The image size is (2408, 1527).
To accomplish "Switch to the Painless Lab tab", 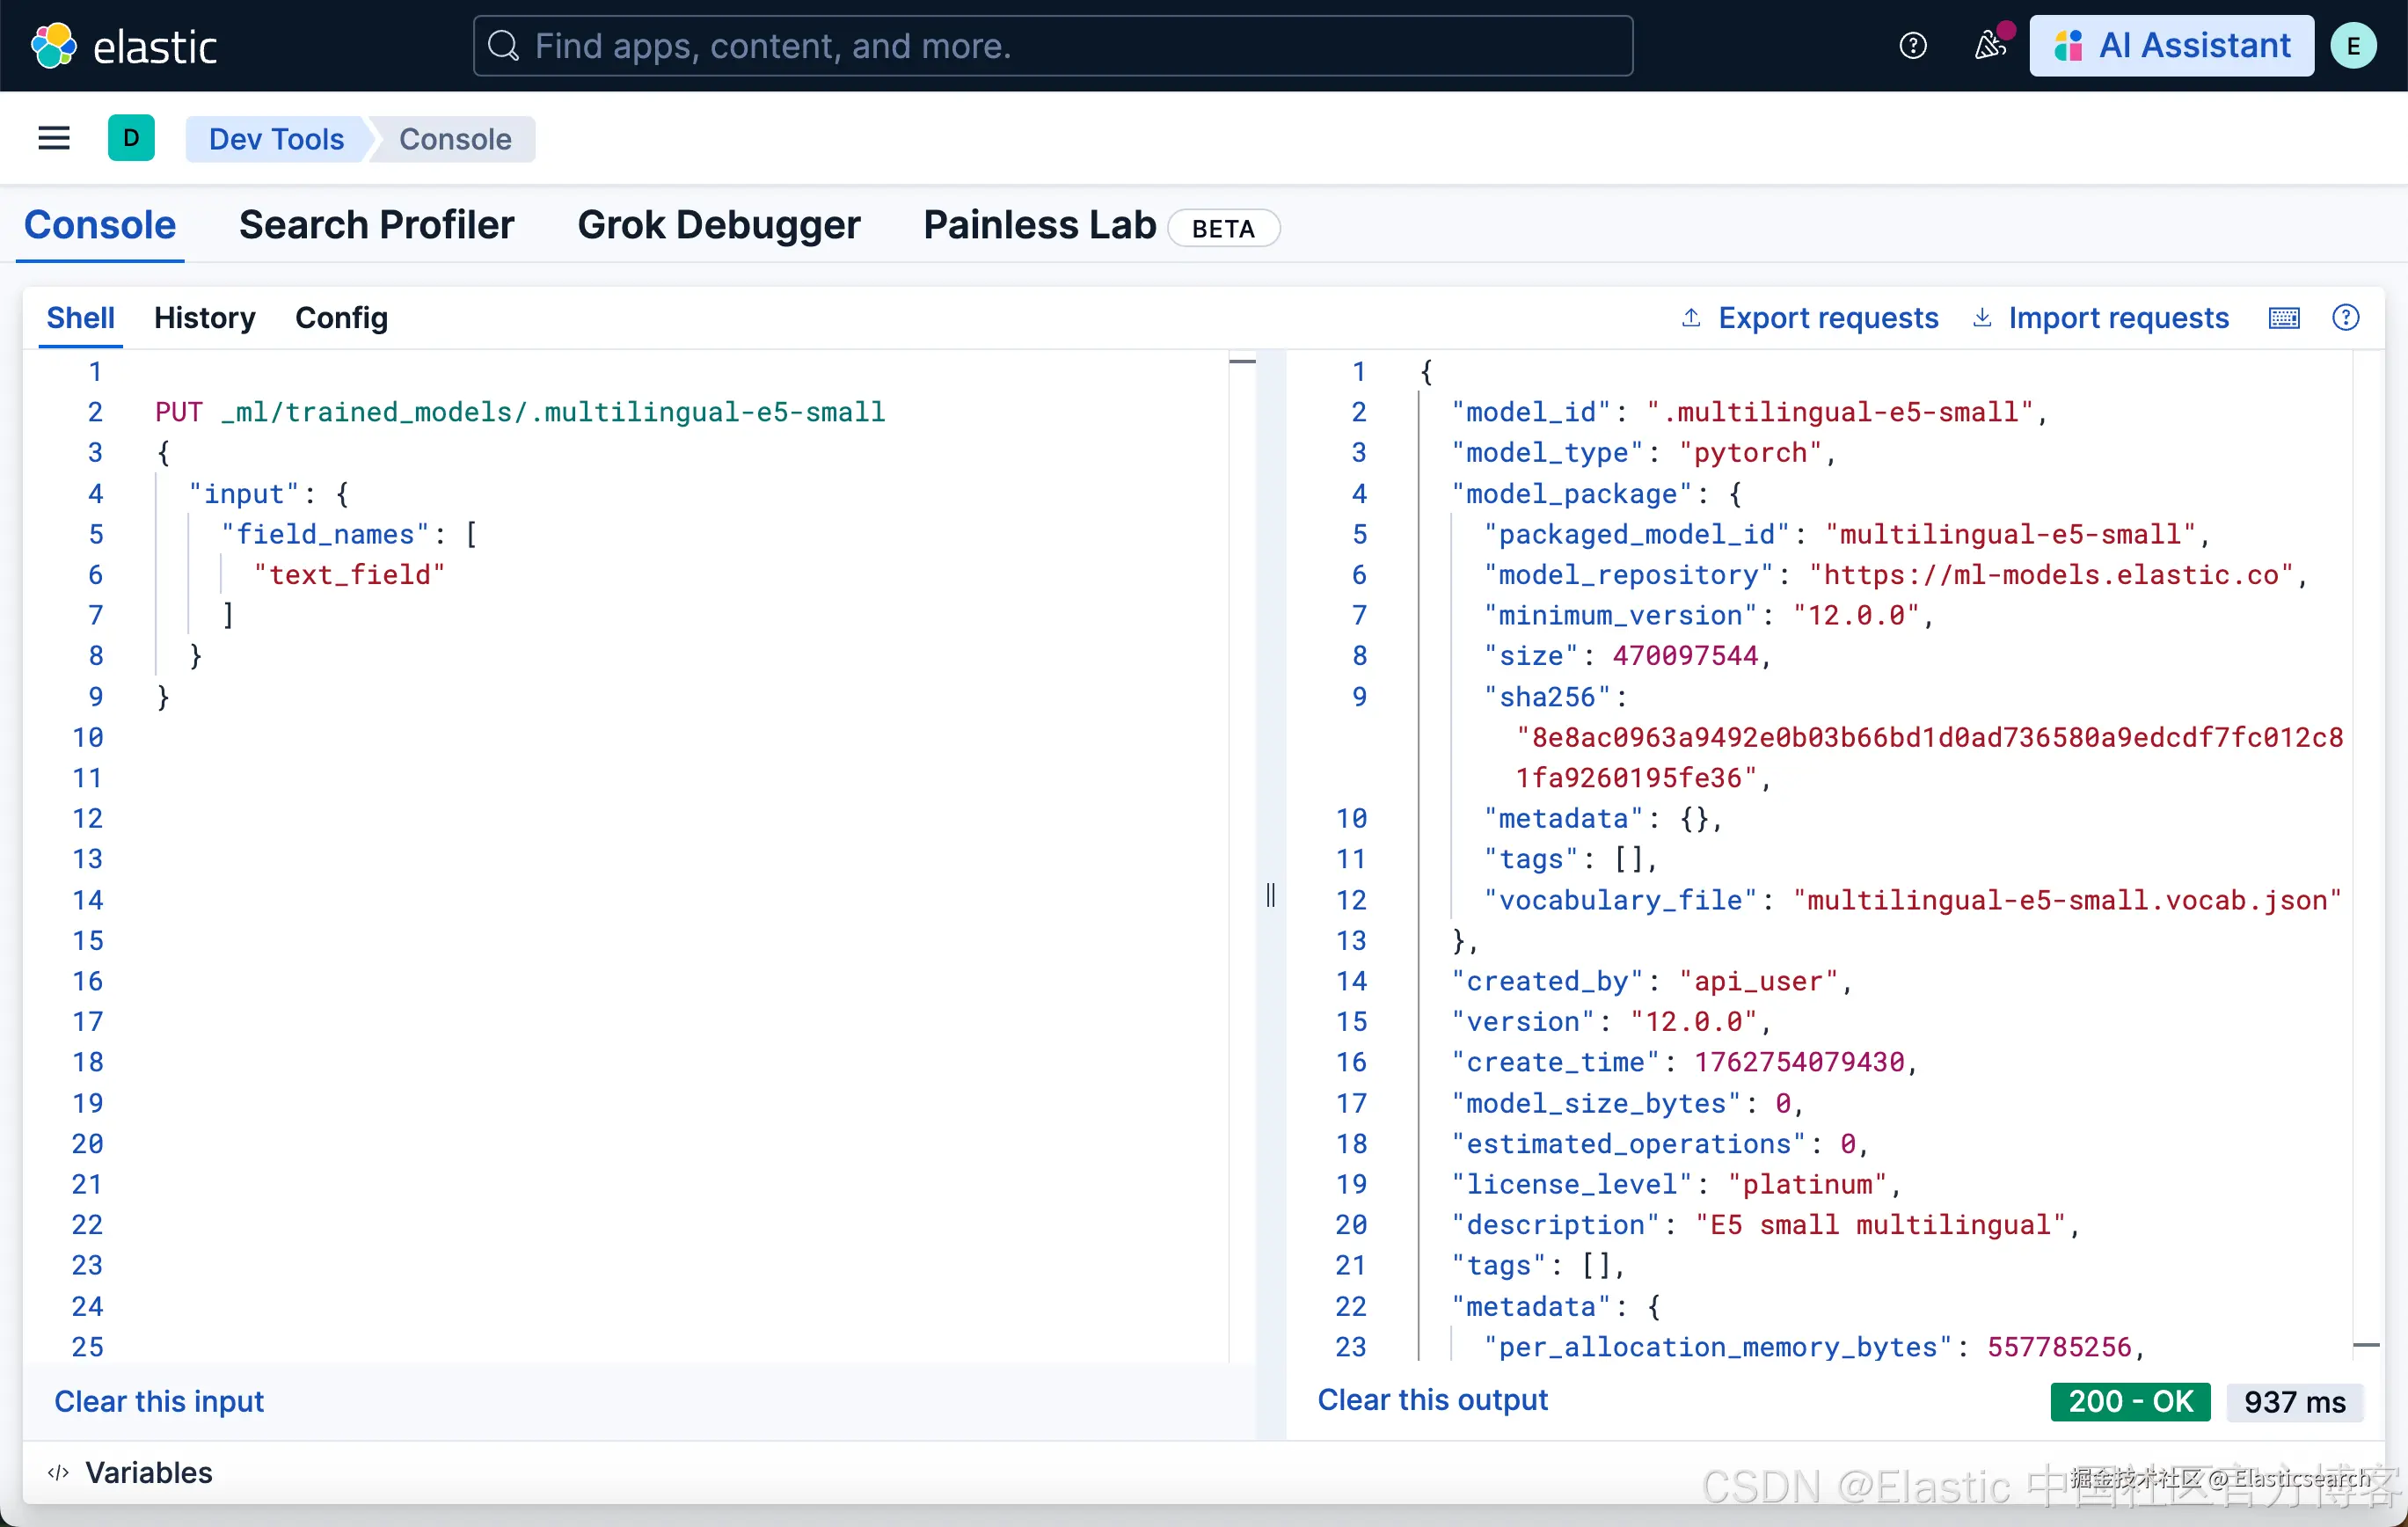I will (1039, 225).
